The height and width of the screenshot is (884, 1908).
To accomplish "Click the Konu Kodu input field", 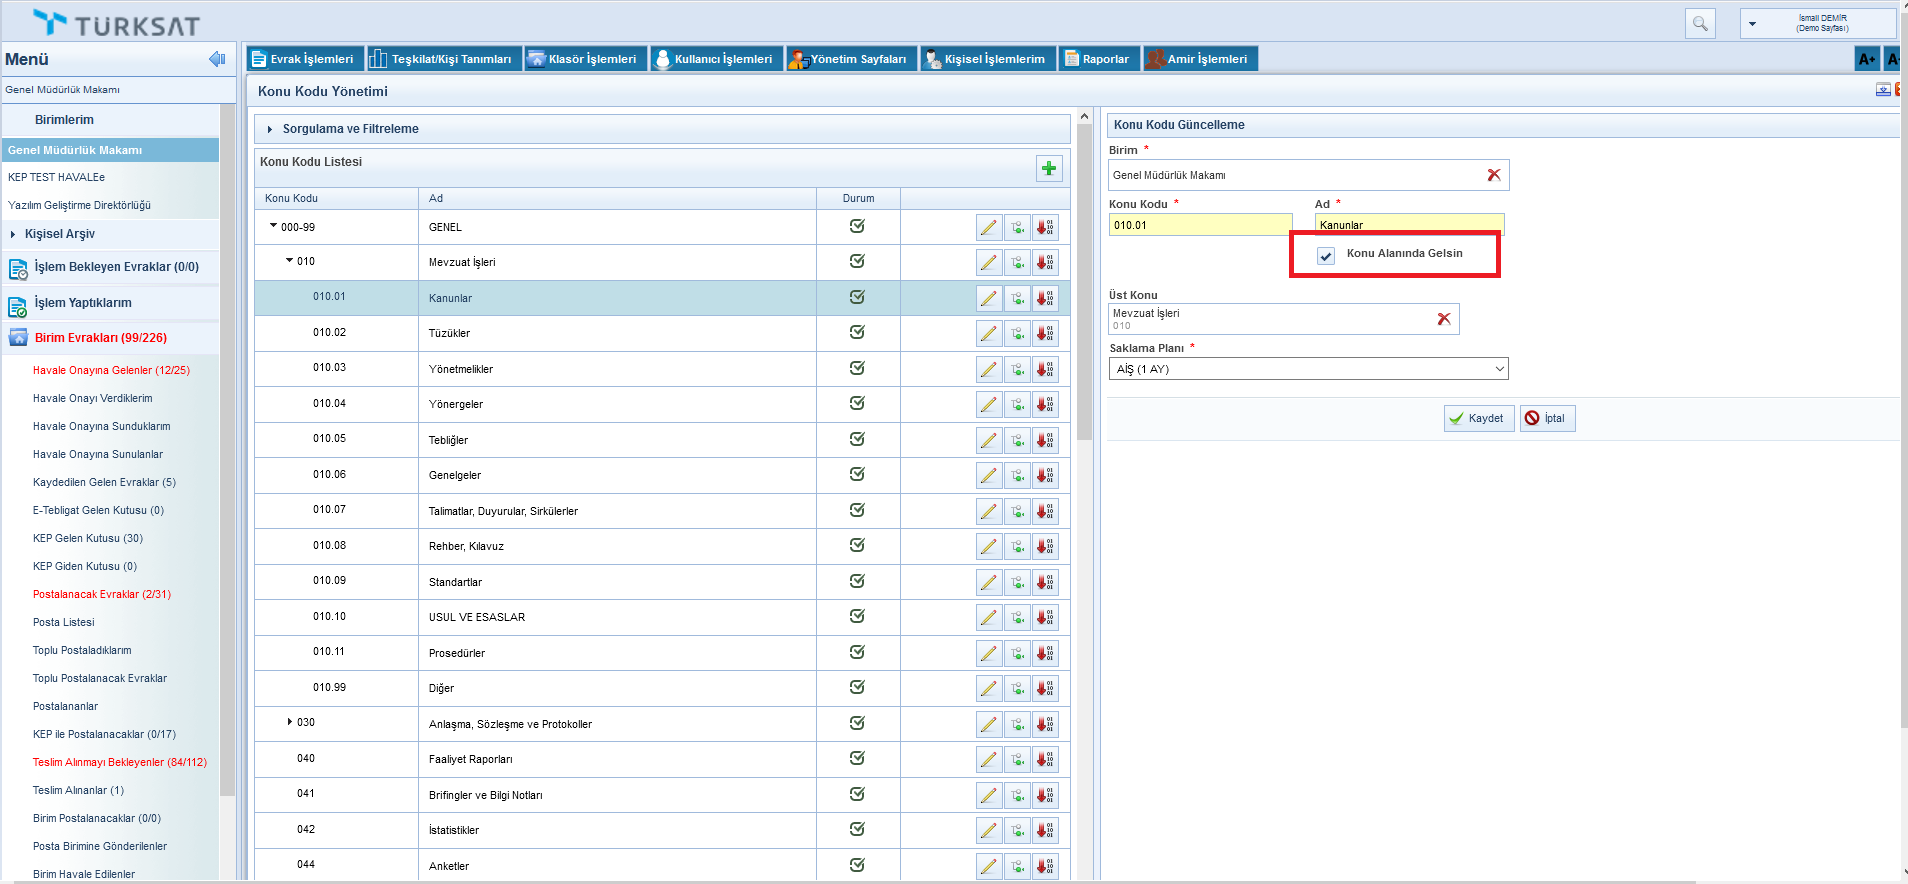I will pyautogui.click(x=1199, y=225).
